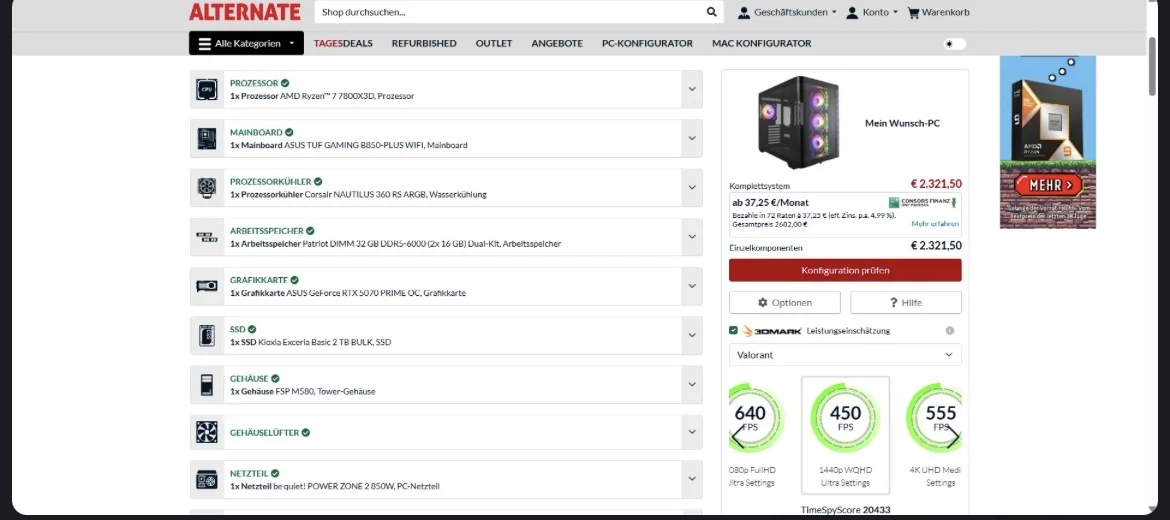Toggle the dark mode switch
Image resolution: width=1170 pixels, height=520 pixels.
click(x=954, y=44)
